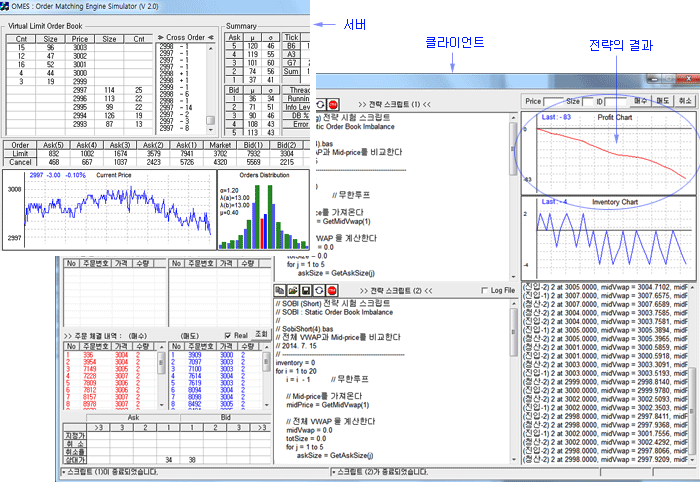Click the OMES app icon in title bar

(4, 6)
